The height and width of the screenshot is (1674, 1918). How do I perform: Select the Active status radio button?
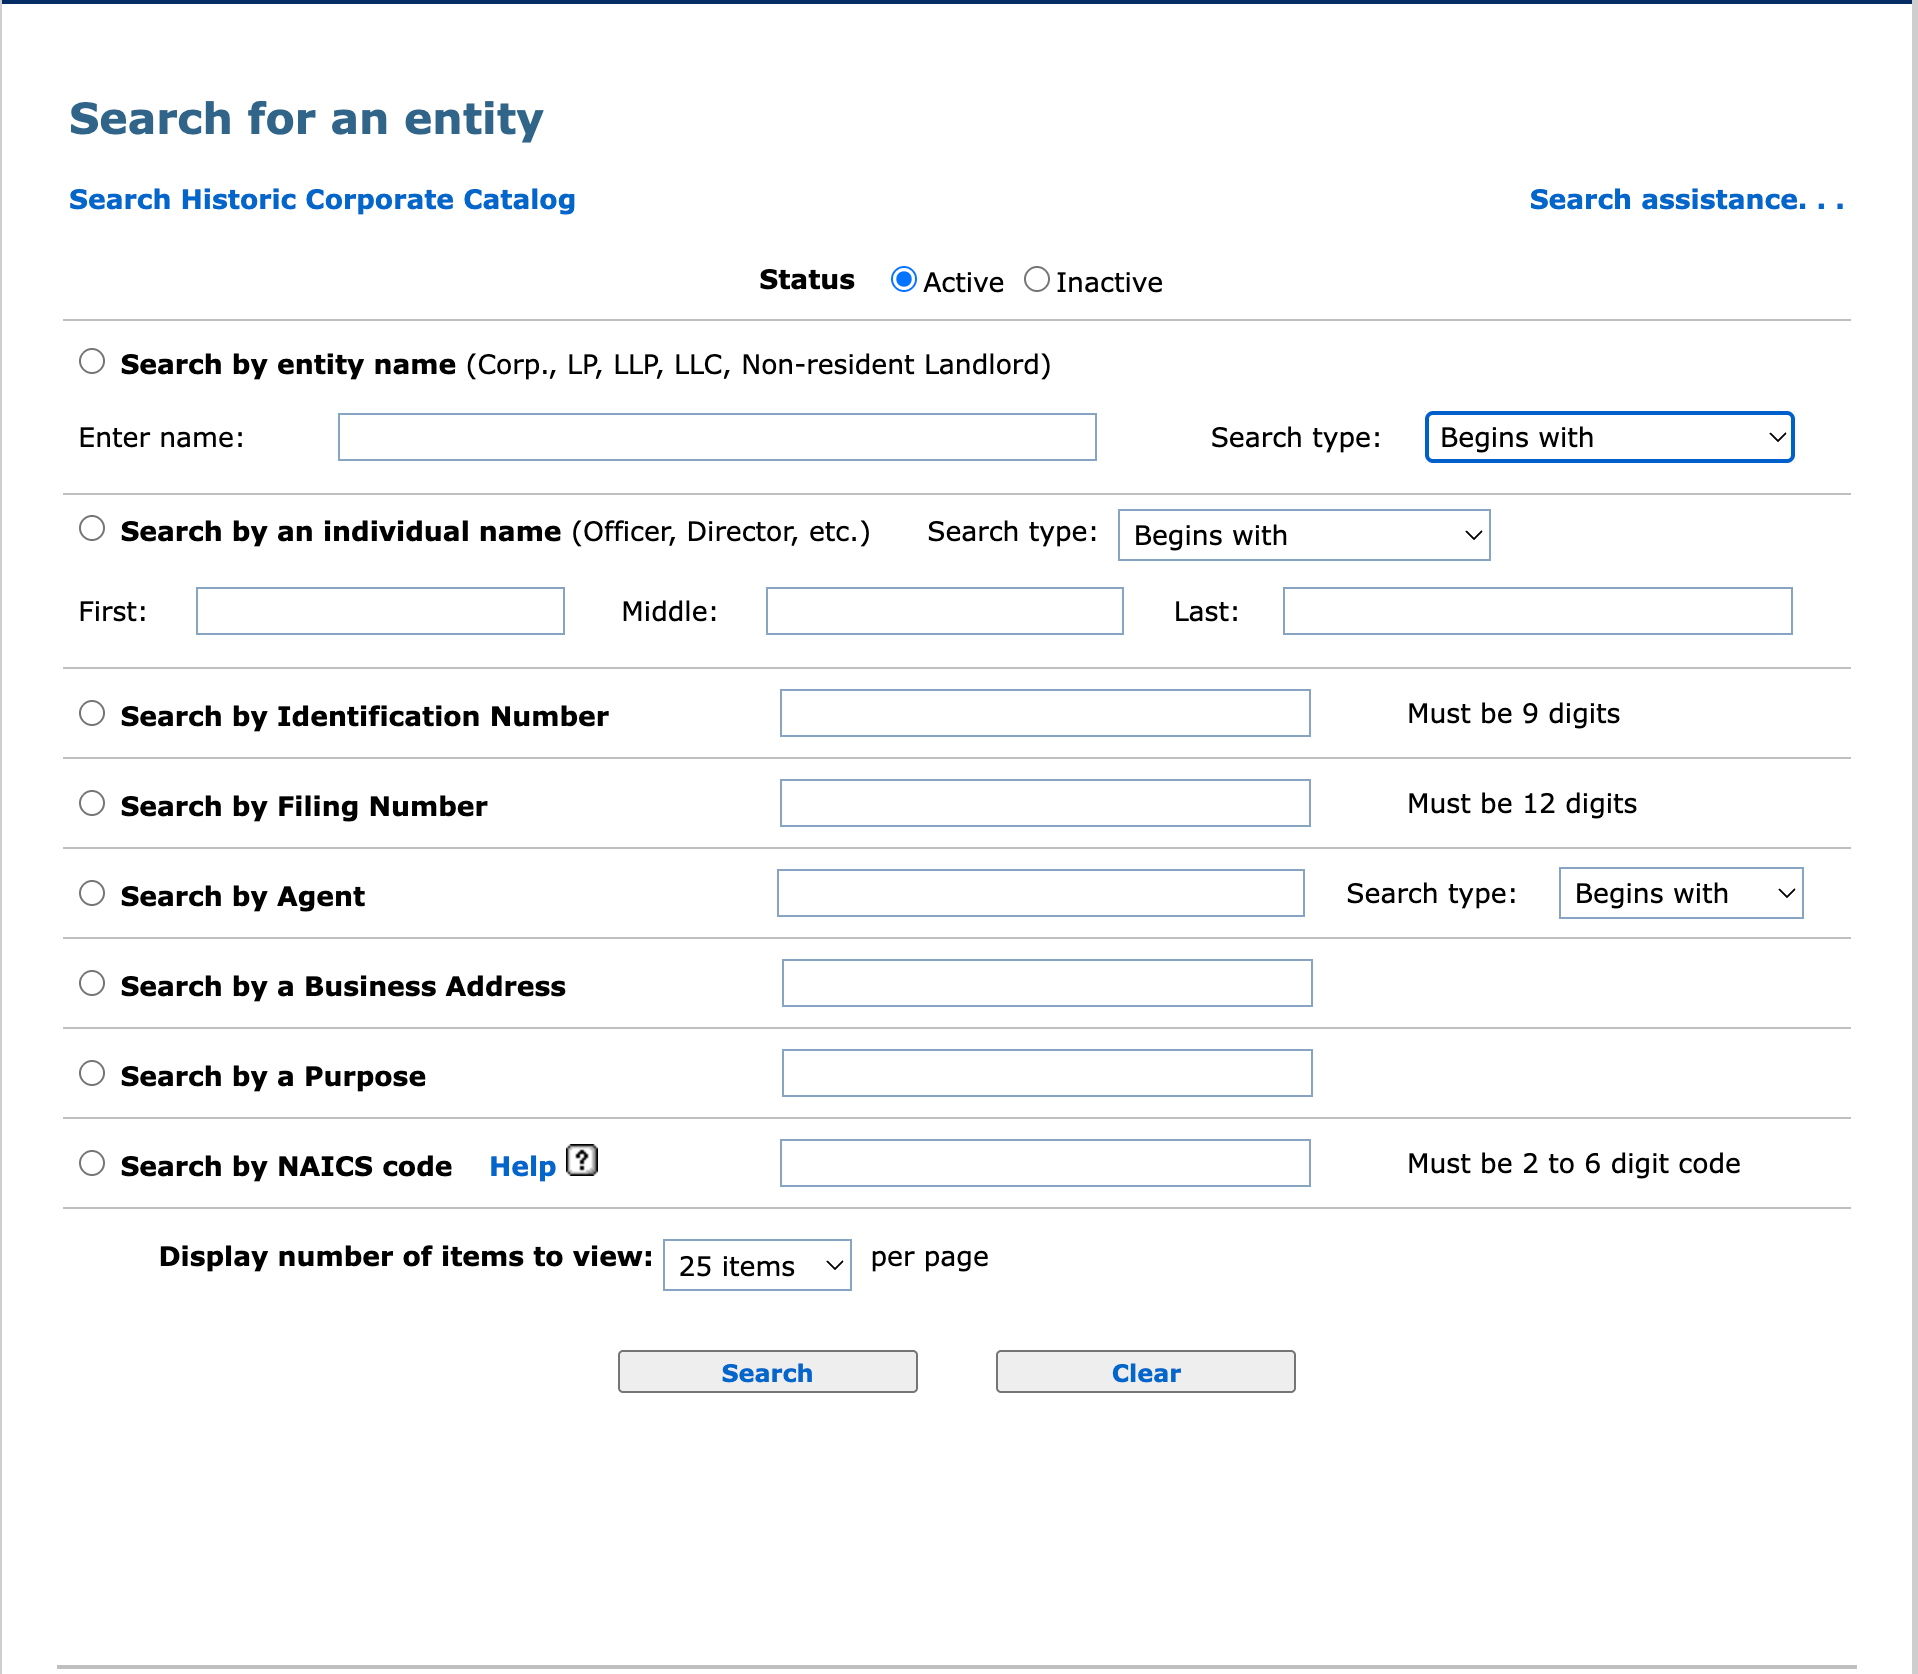(x=904, y=280)
